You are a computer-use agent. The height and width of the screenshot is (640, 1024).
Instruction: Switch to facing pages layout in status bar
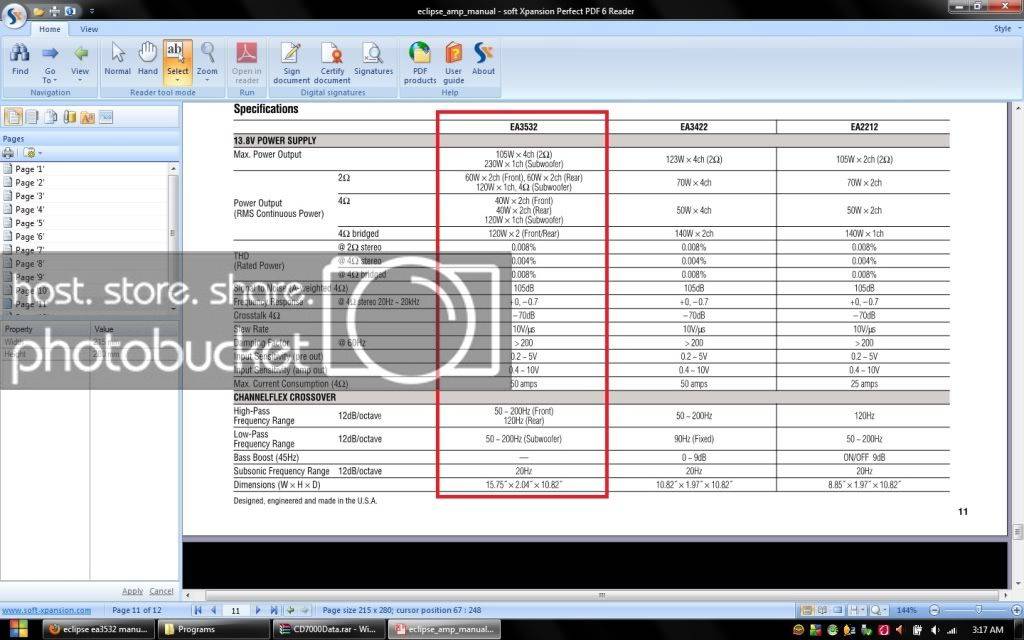(823, 610)
